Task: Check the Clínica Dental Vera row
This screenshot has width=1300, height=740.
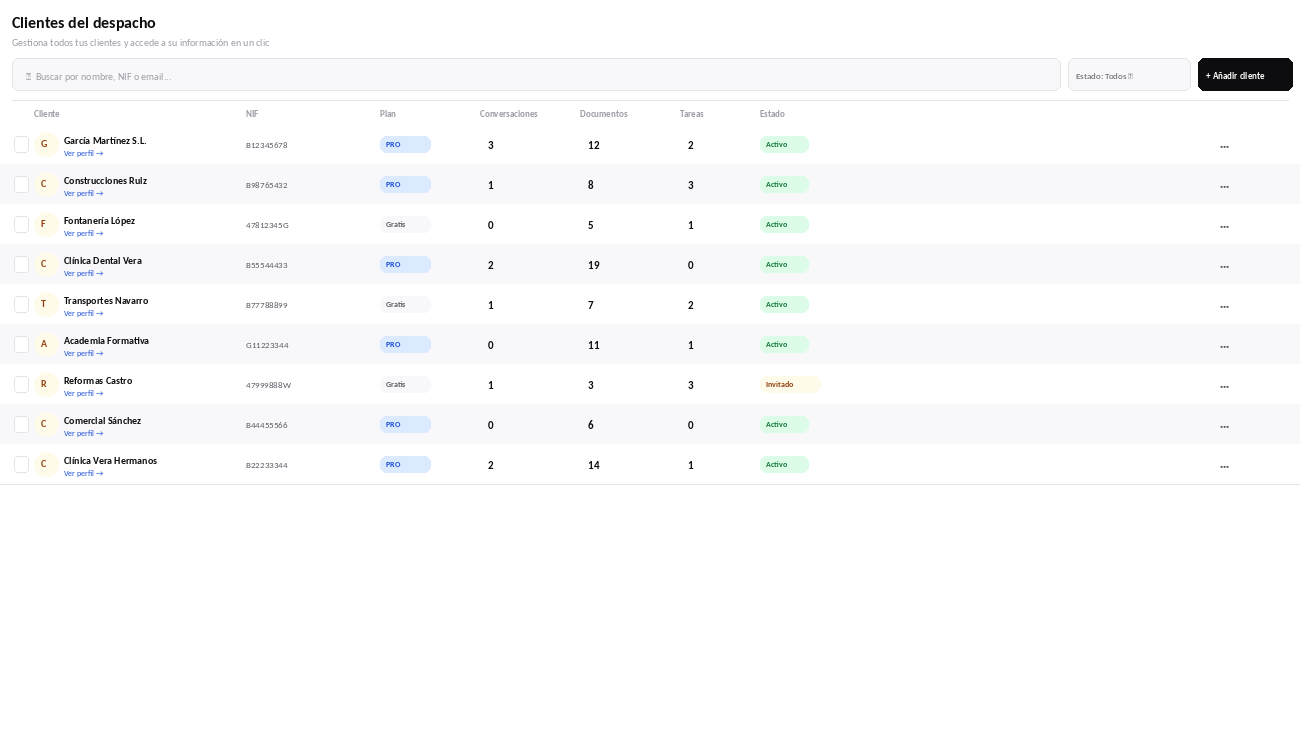Action: click(21, 265)
